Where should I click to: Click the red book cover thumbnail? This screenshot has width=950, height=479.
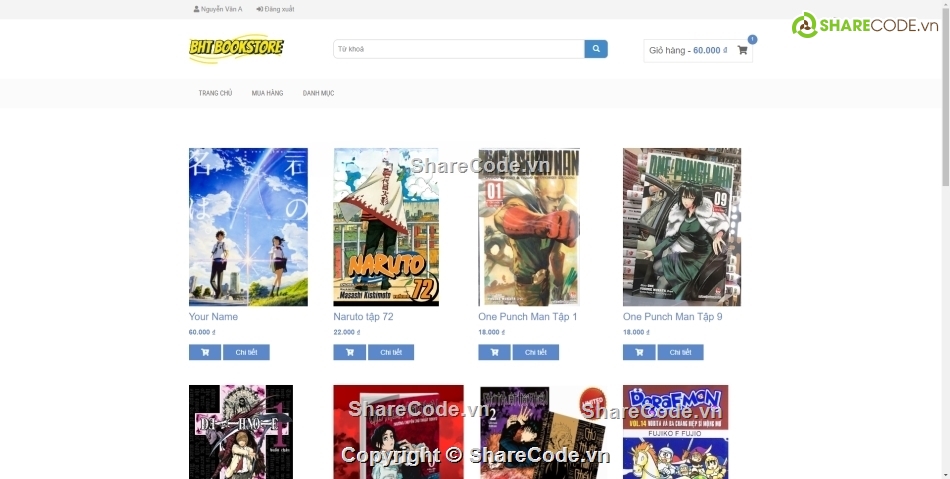point(398,432)
